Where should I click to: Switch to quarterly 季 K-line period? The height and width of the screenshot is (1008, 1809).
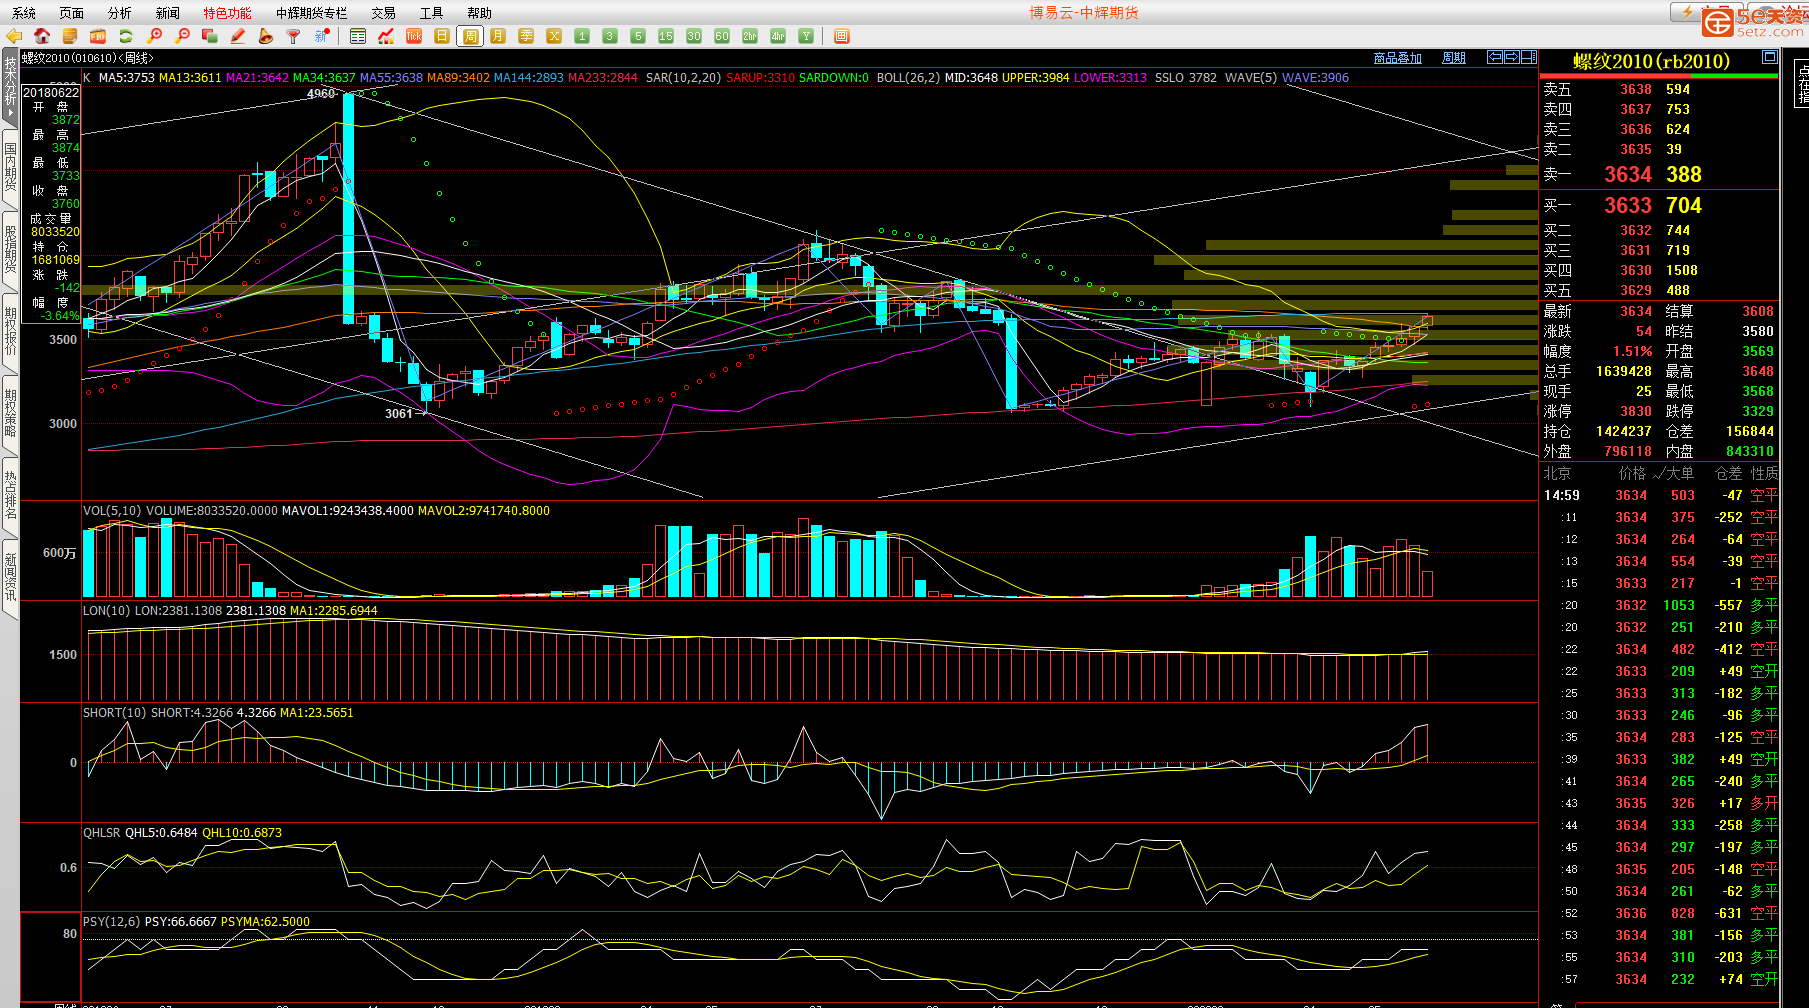click(526, 36)
